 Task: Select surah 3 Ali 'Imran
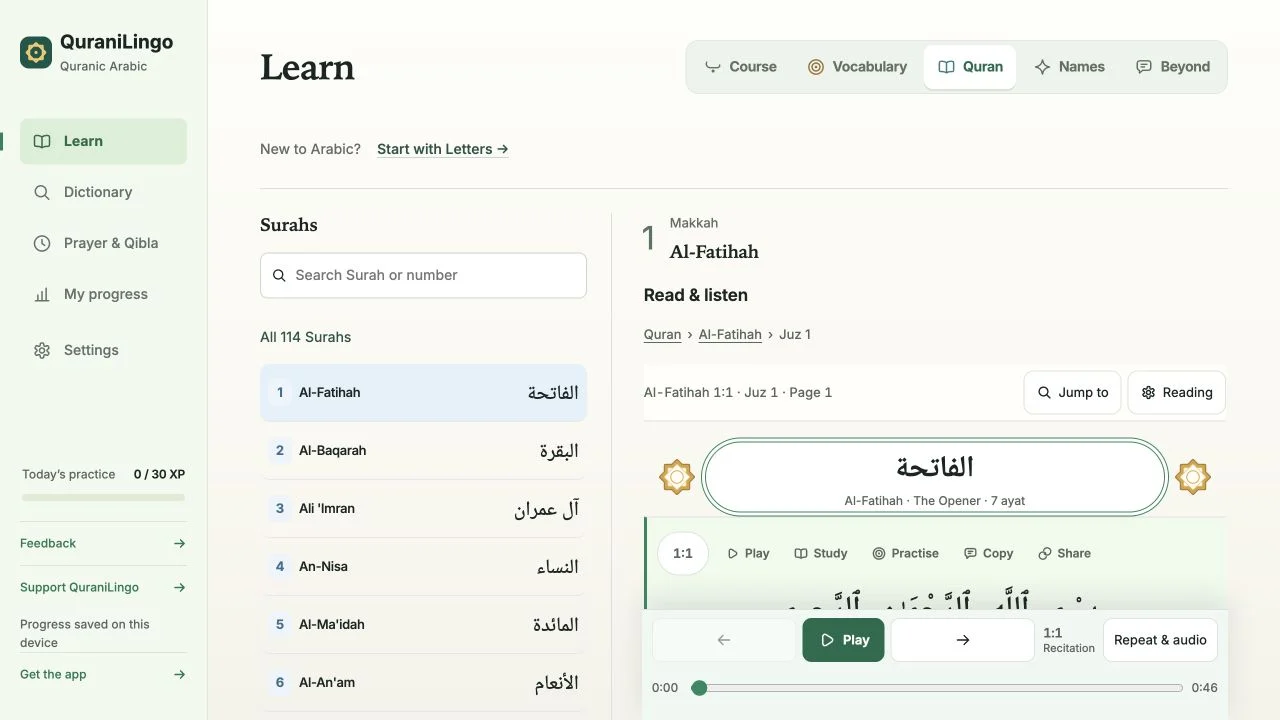(x=423, y=508)
